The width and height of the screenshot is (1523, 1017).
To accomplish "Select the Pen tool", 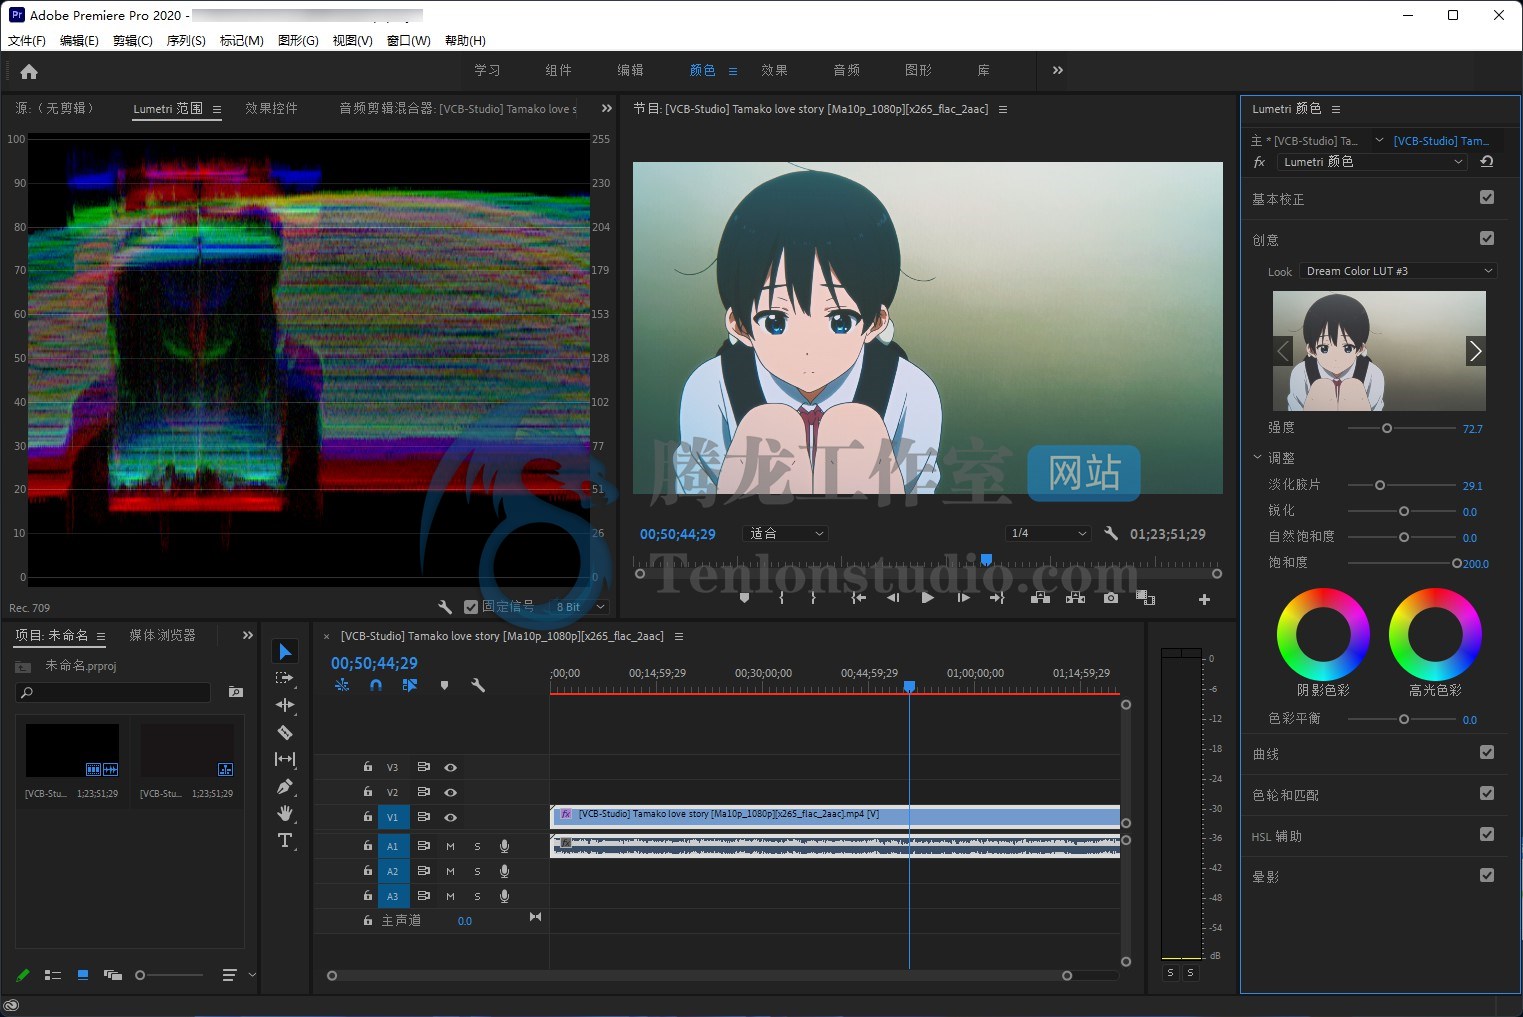I will (x=285, y=786).
